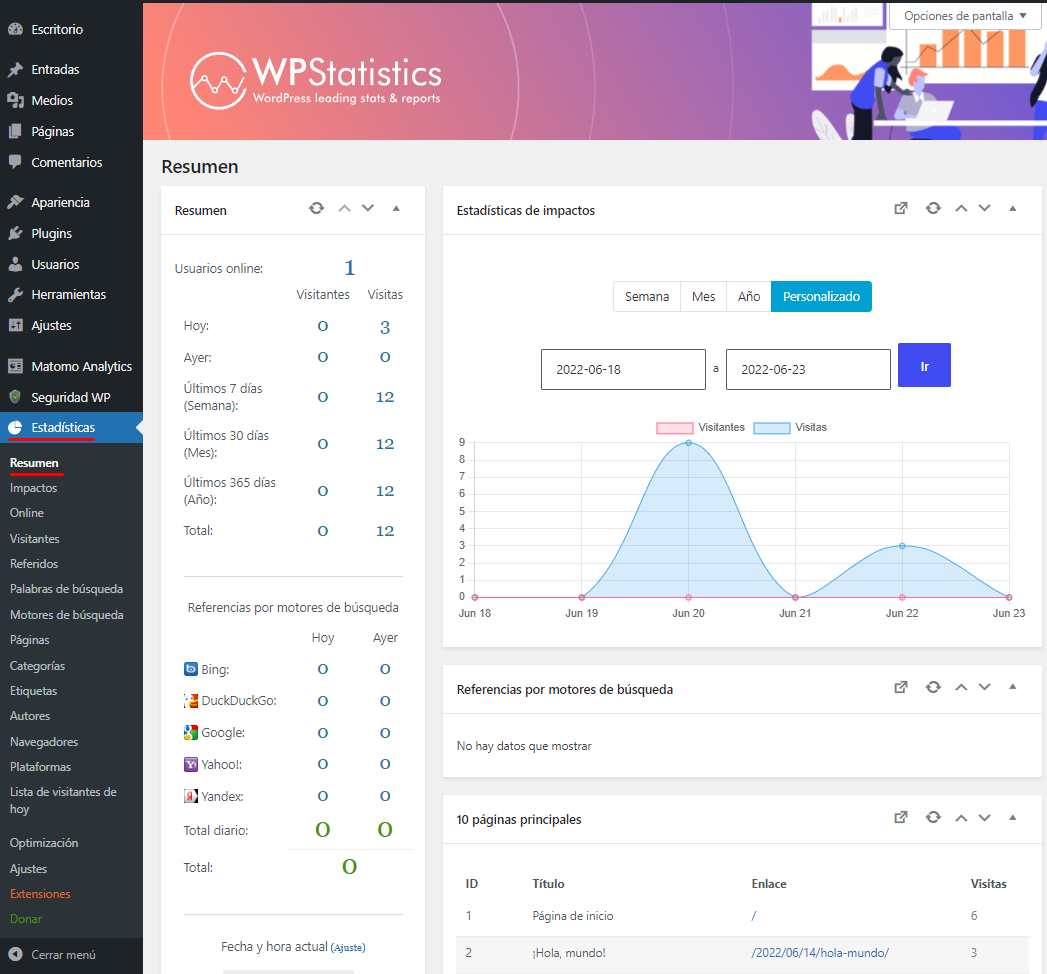This screenshot has width=1047, height=974.
Task: Open the / home page link
Action: tap(754, 916)
